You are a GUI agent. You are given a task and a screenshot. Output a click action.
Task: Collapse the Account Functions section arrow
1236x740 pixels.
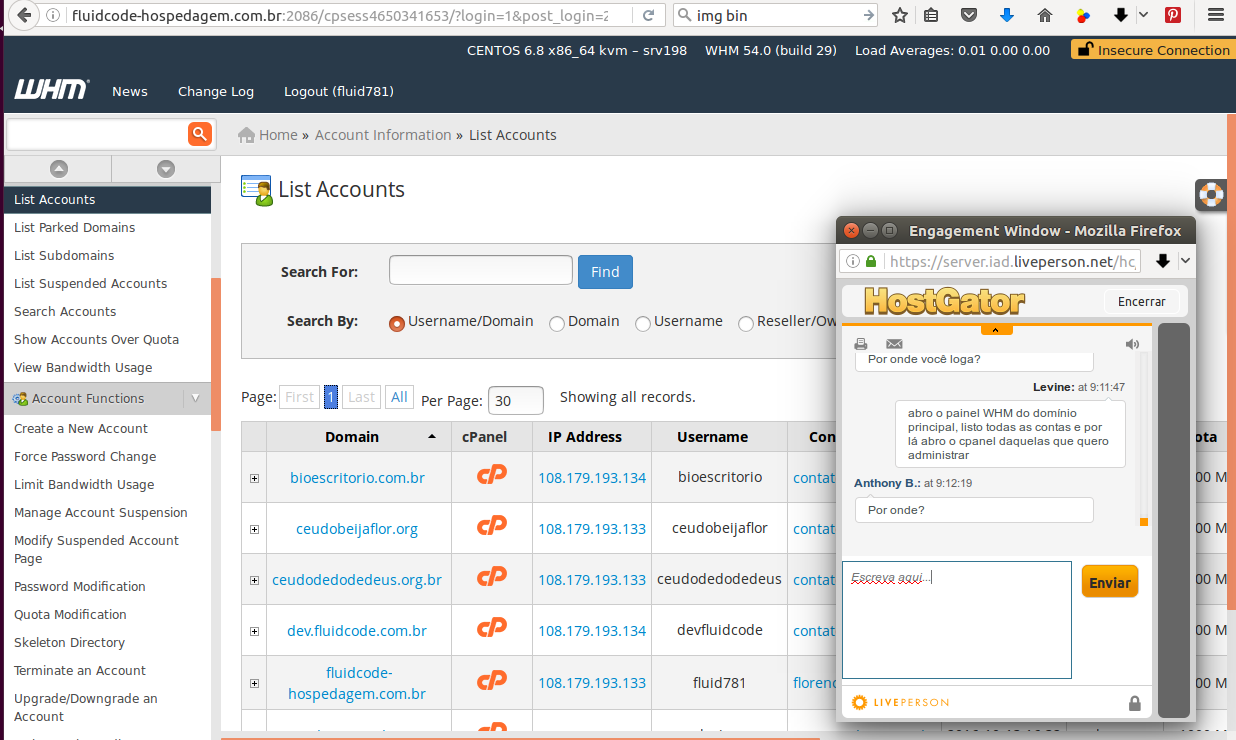196,398
